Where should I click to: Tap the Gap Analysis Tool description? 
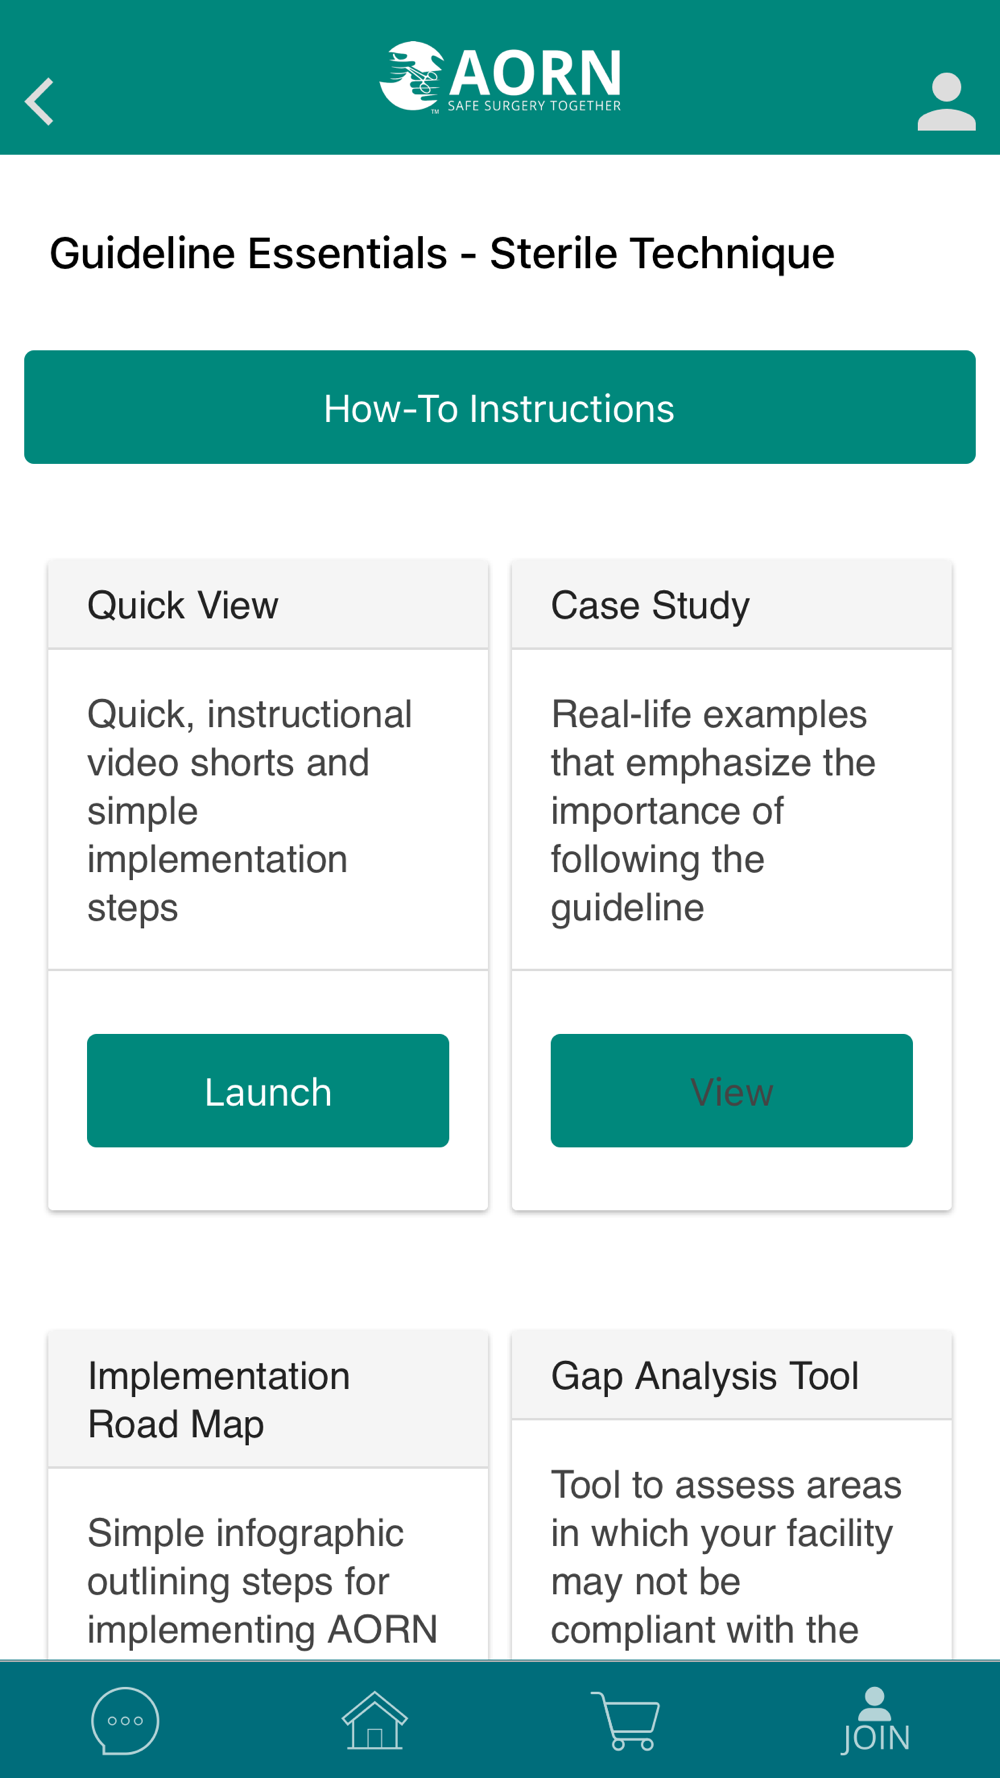[725, 1557]
